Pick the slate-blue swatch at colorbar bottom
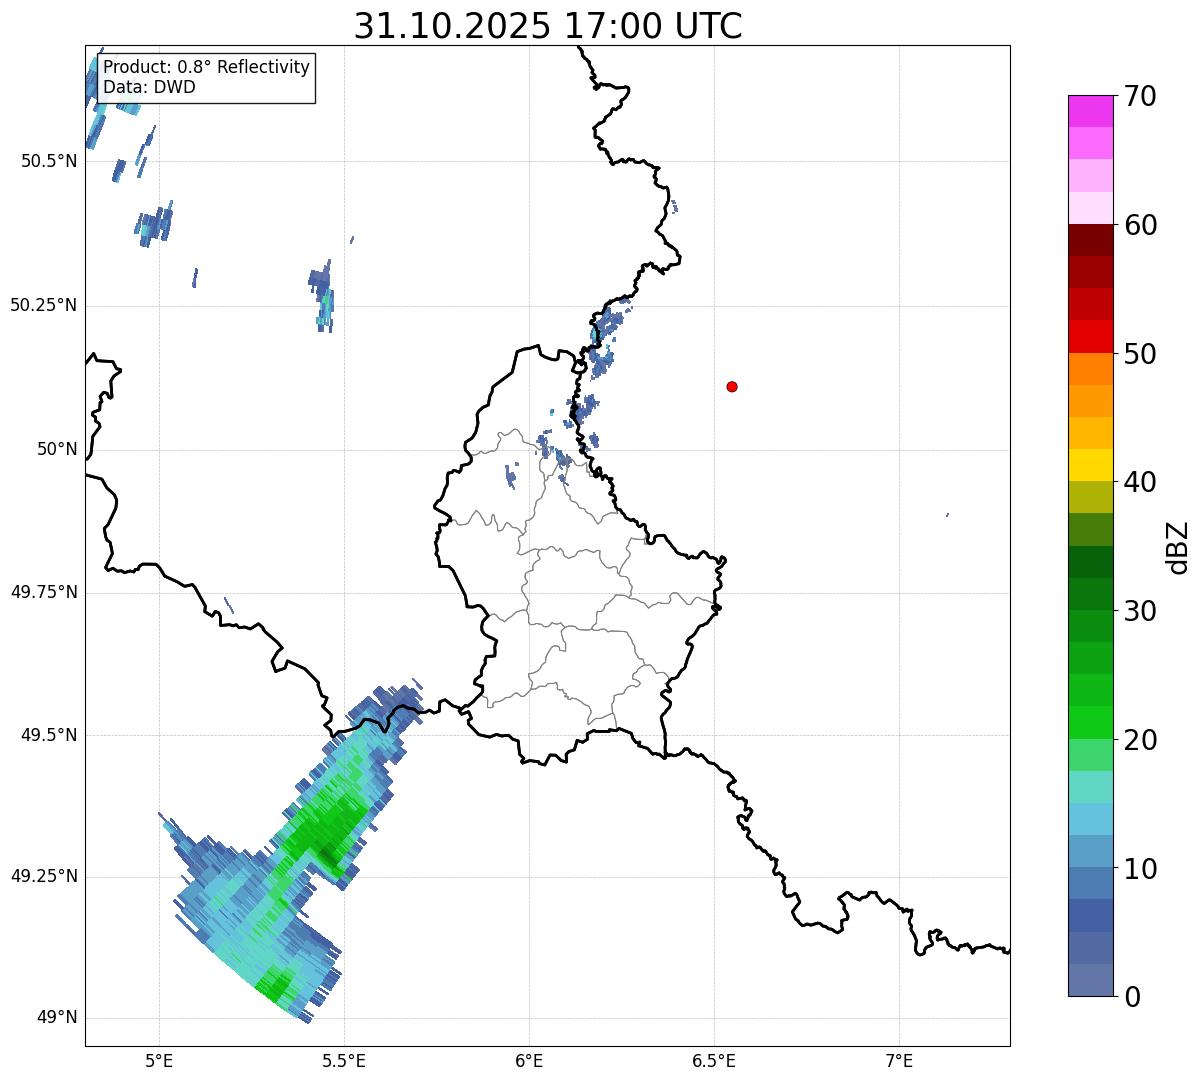The image size is (1202, 1081). pos(1090,980)
